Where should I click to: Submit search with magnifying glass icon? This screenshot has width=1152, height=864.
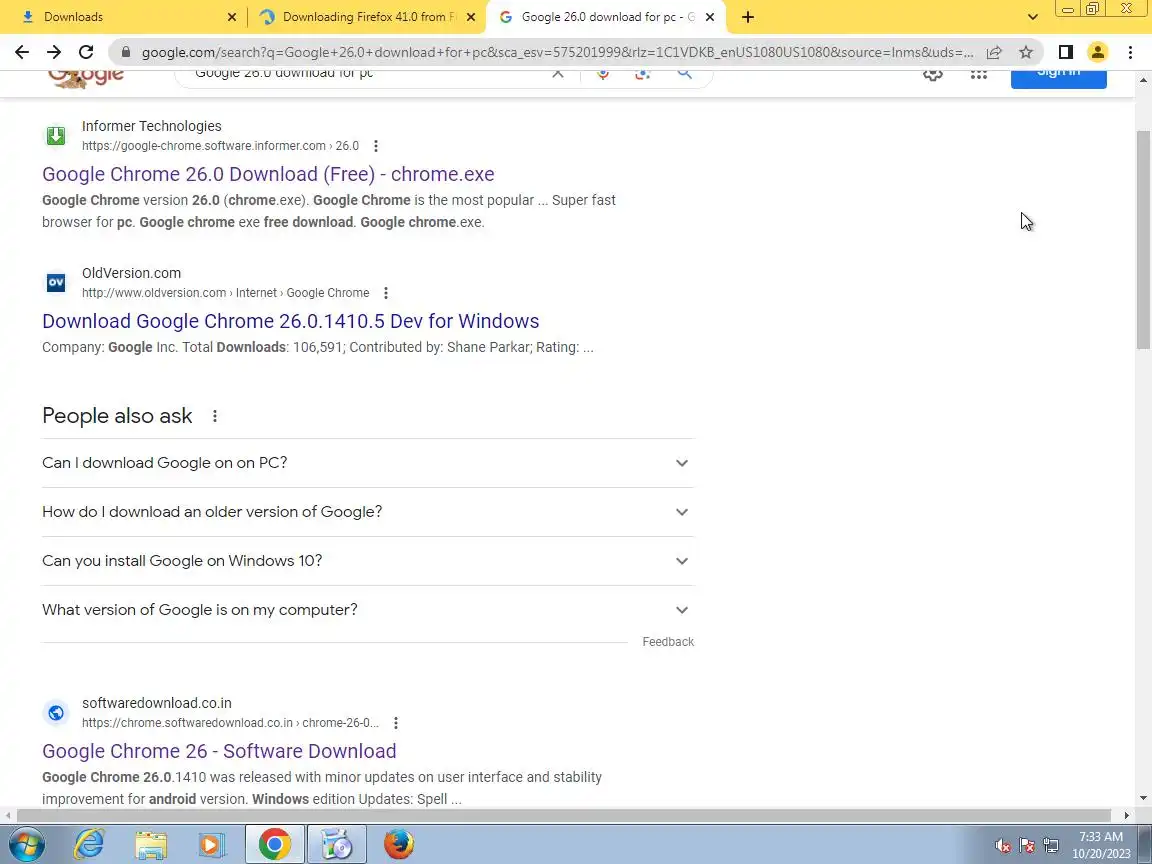(684, 73)
